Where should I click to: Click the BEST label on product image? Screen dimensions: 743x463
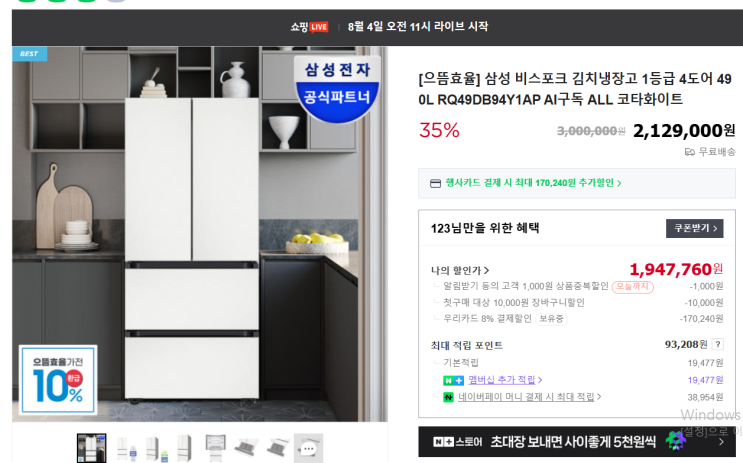(29, 54)
